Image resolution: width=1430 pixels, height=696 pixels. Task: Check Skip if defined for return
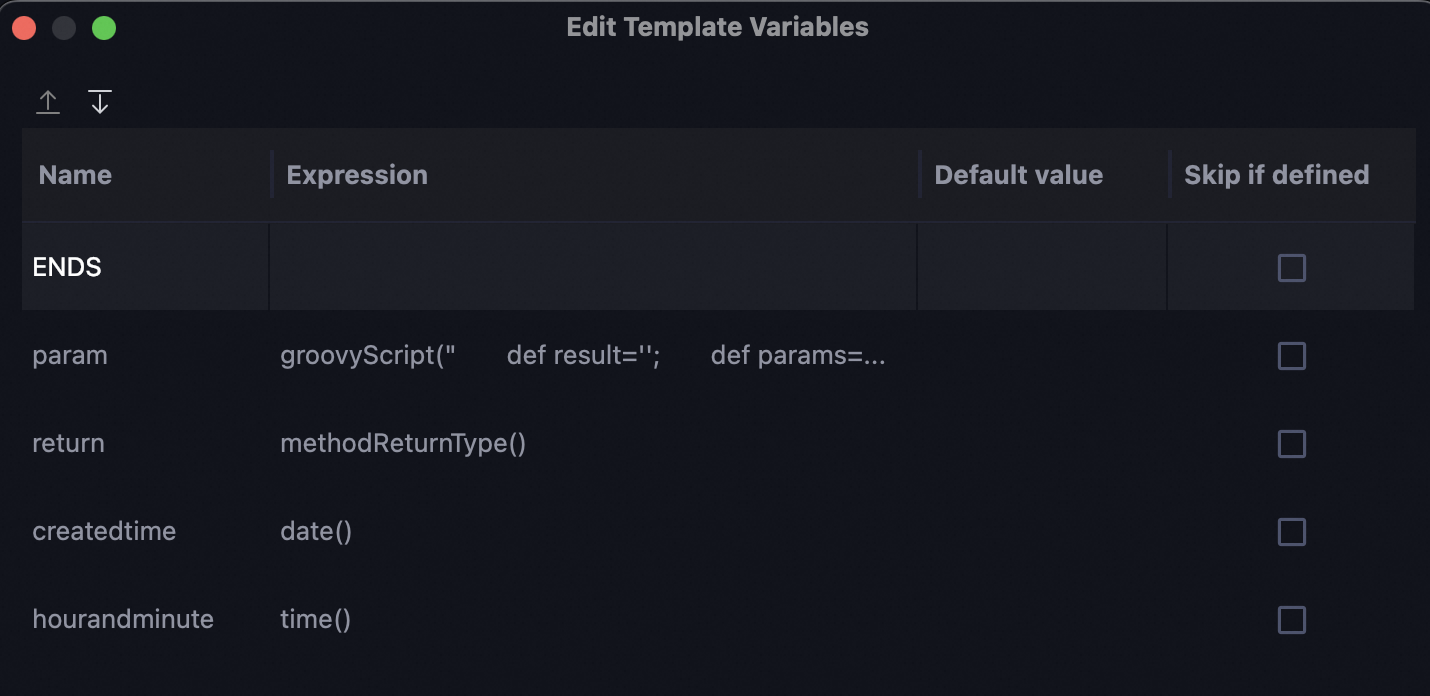(1291, 444)
